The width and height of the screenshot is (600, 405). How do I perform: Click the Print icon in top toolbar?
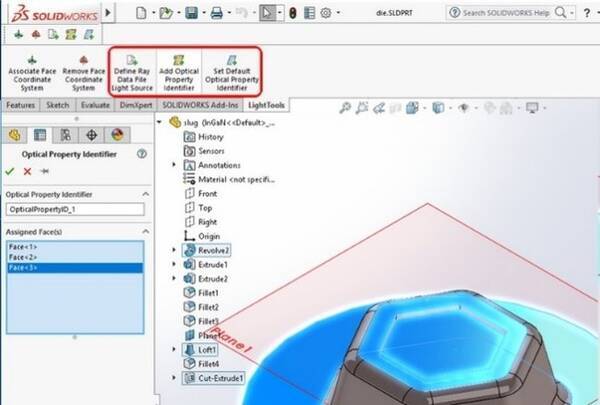(217, 13)
